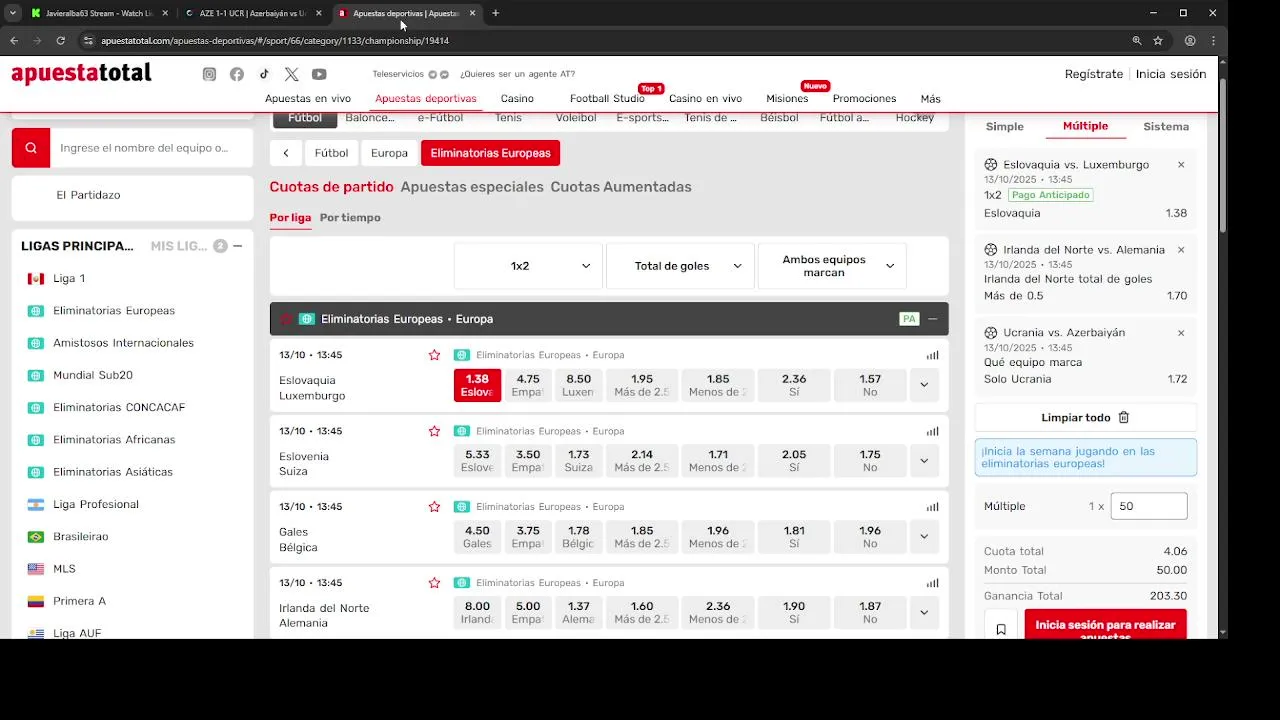Select 1.37 Alemania win odds
This screenshot has width=1280, height=720.
(x=578, y=613)
